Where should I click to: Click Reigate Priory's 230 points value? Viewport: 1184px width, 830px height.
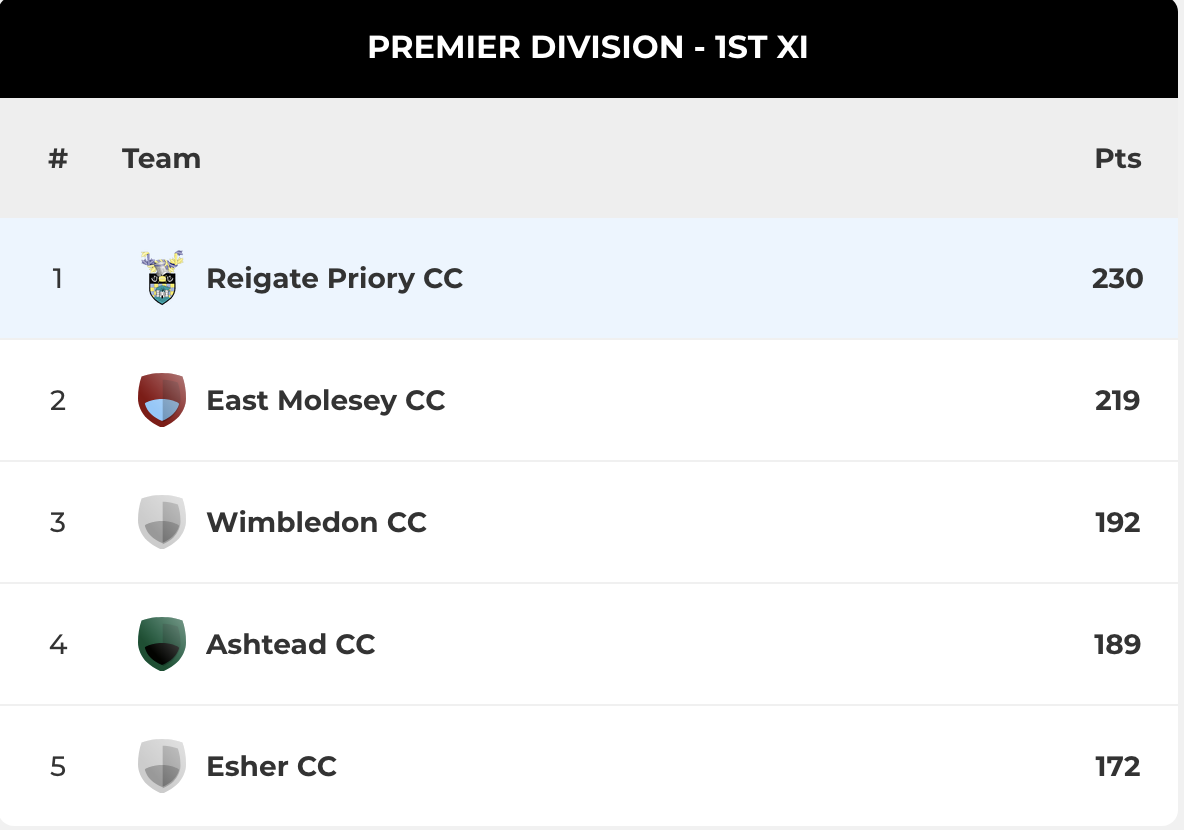pyautogui.click(x=1118, y=279)
